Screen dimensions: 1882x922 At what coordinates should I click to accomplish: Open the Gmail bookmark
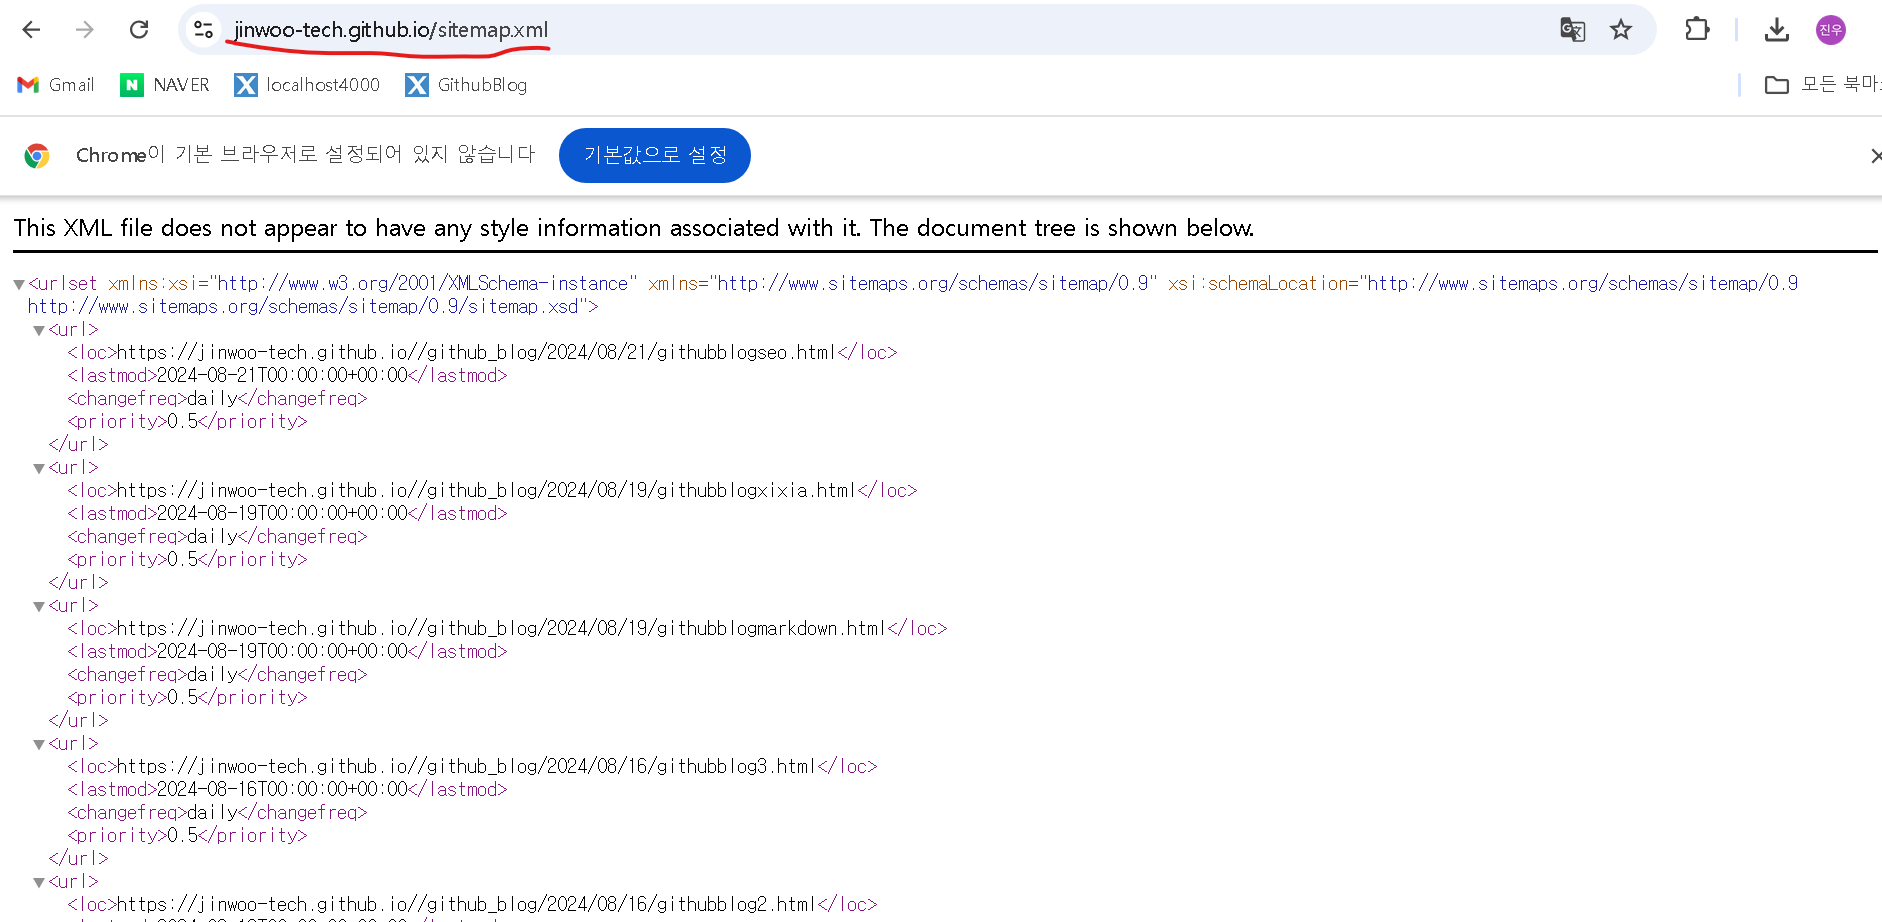pos(56,85)
